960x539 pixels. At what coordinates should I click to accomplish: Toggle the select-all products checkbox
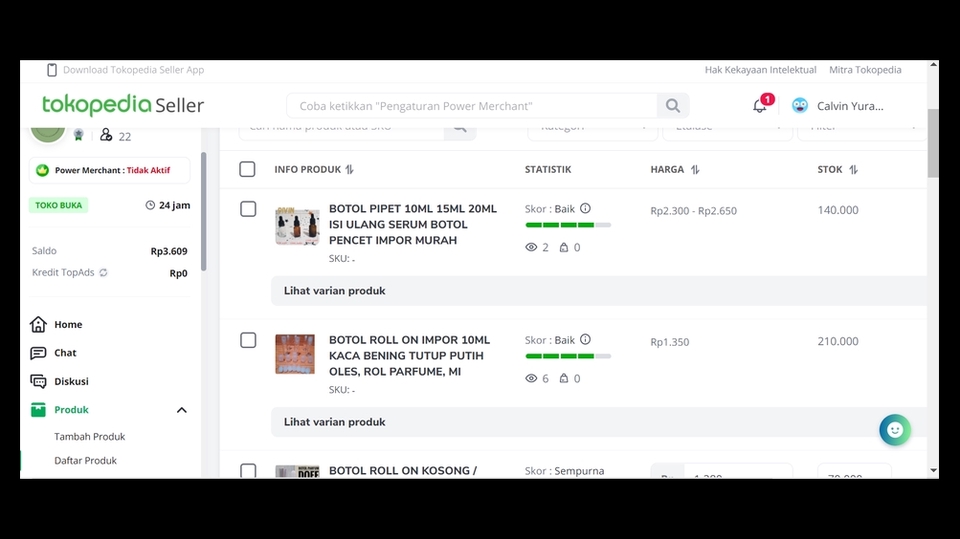point(247,169)
